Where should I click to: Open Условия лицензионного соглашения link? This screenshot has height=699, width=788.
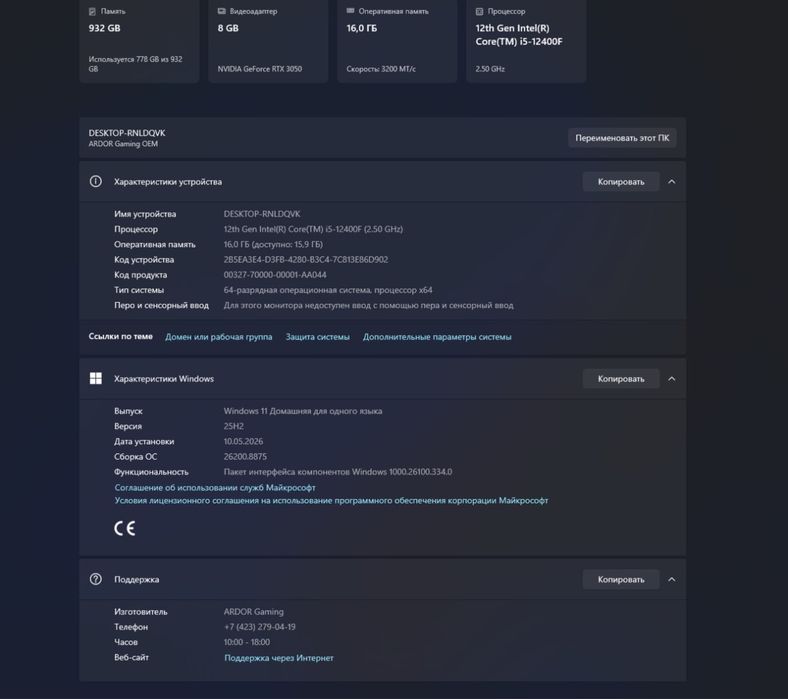[x=331, y=501]
